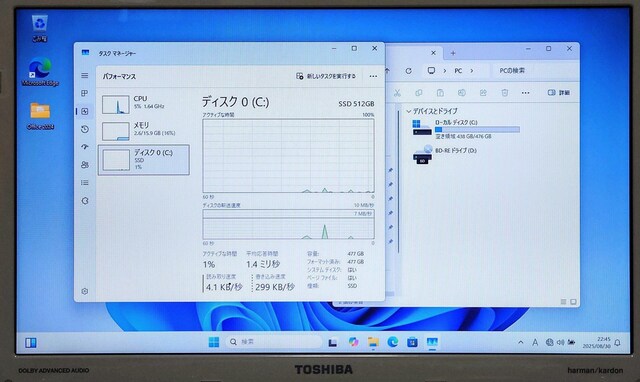Select the メモリ performance item
640x382 pixels.
[144, 131]
